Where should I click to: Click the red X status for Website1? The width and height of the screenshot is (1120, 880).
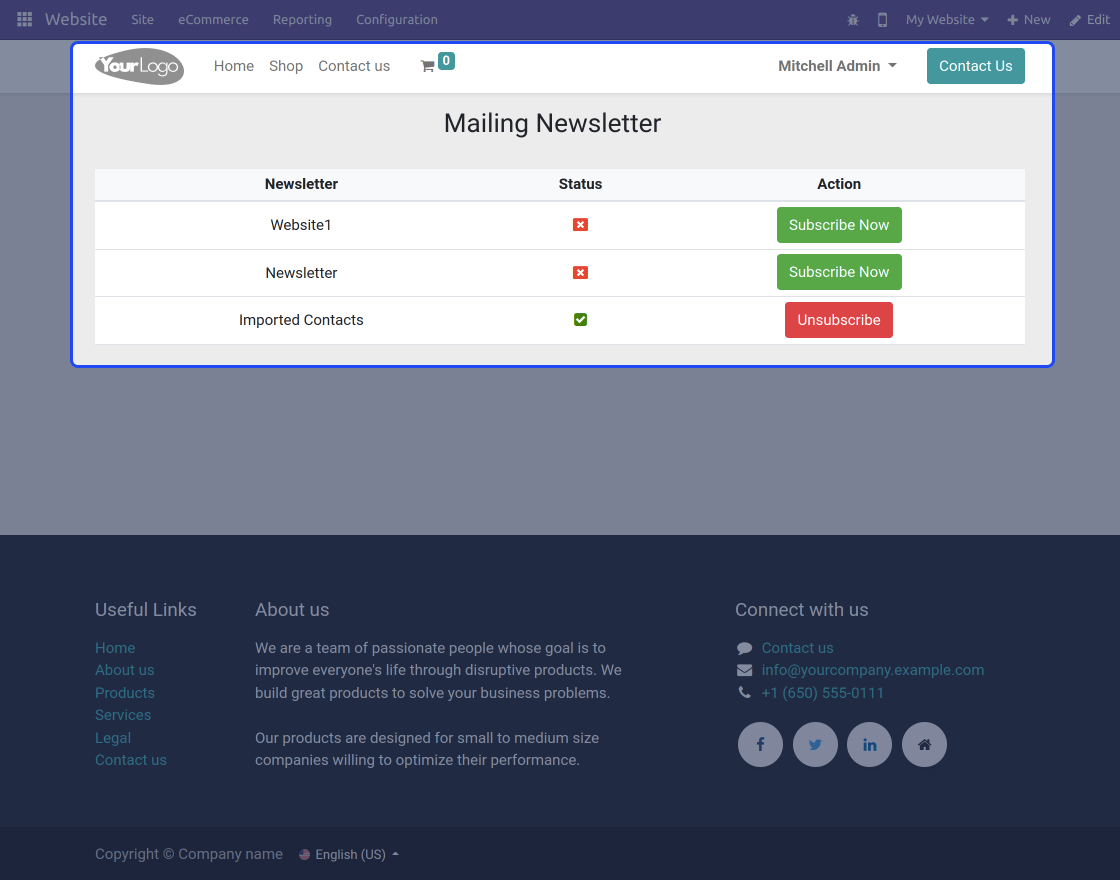580,225
